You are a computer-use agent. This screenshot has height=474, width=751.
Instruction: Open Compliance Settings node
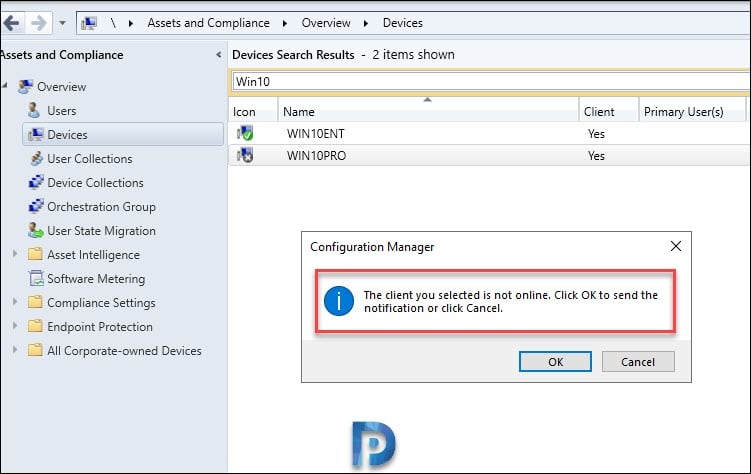pos(101,303)
